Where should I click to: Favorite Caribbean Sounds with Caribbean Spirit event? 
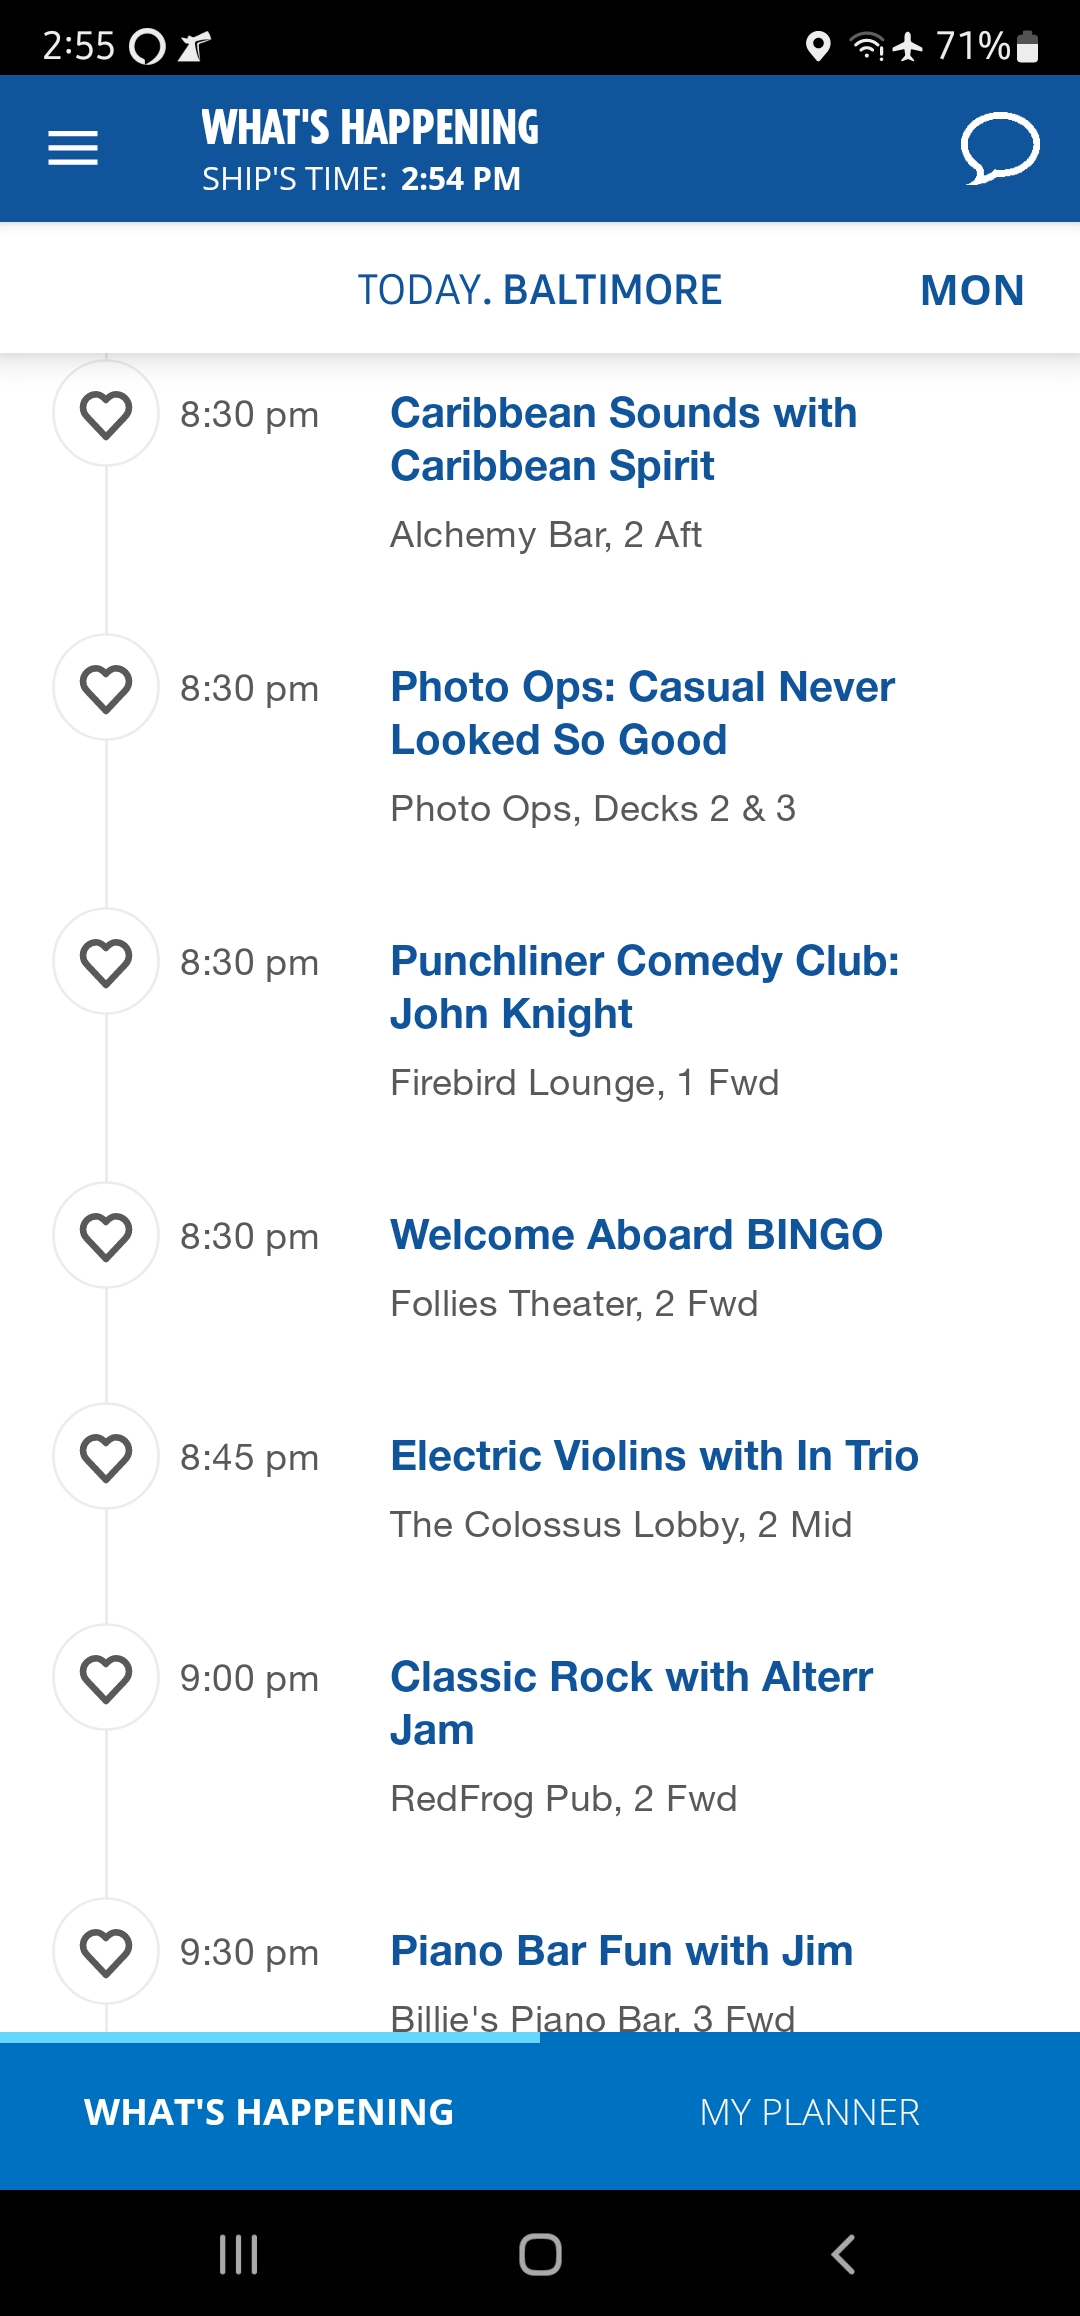pyautogui.click(x=106, y=413)
